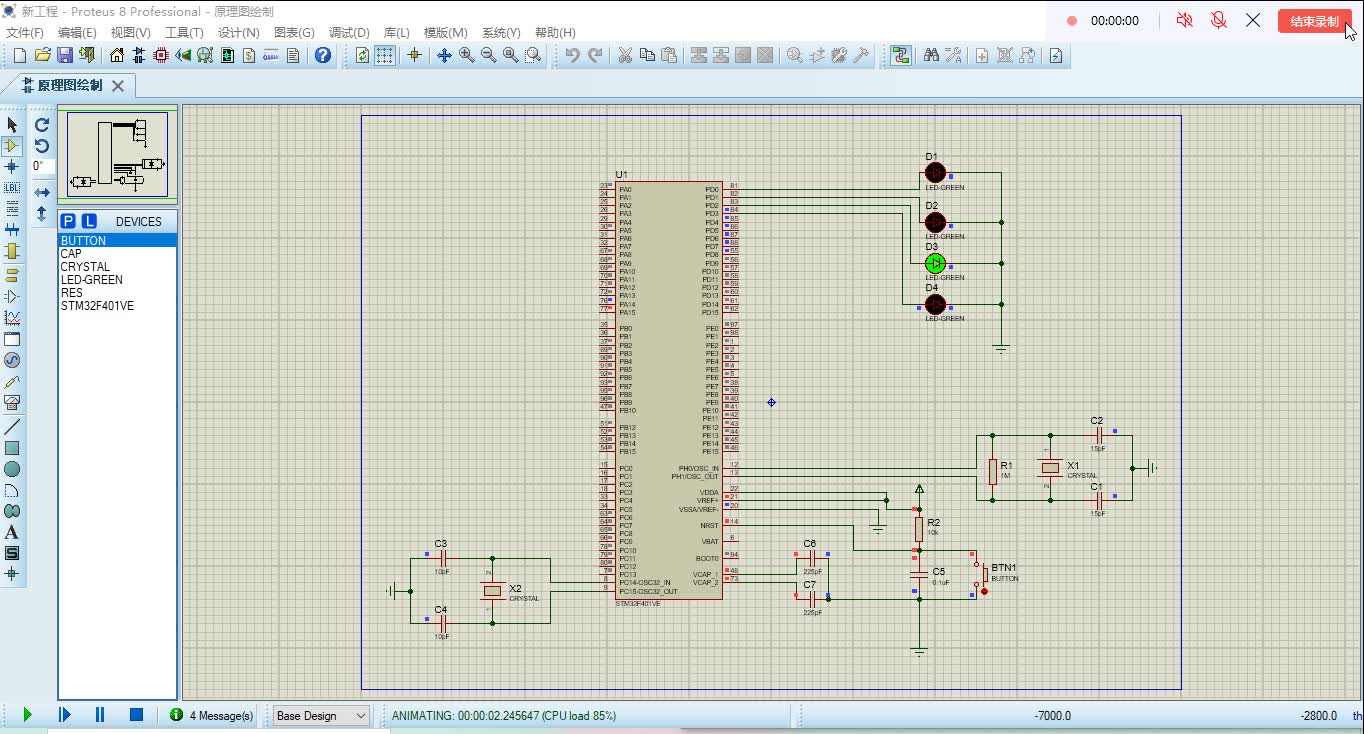This screenshot has height=734, width=1364.
Task: Click the 结束录制 button
Action: 1313,21
